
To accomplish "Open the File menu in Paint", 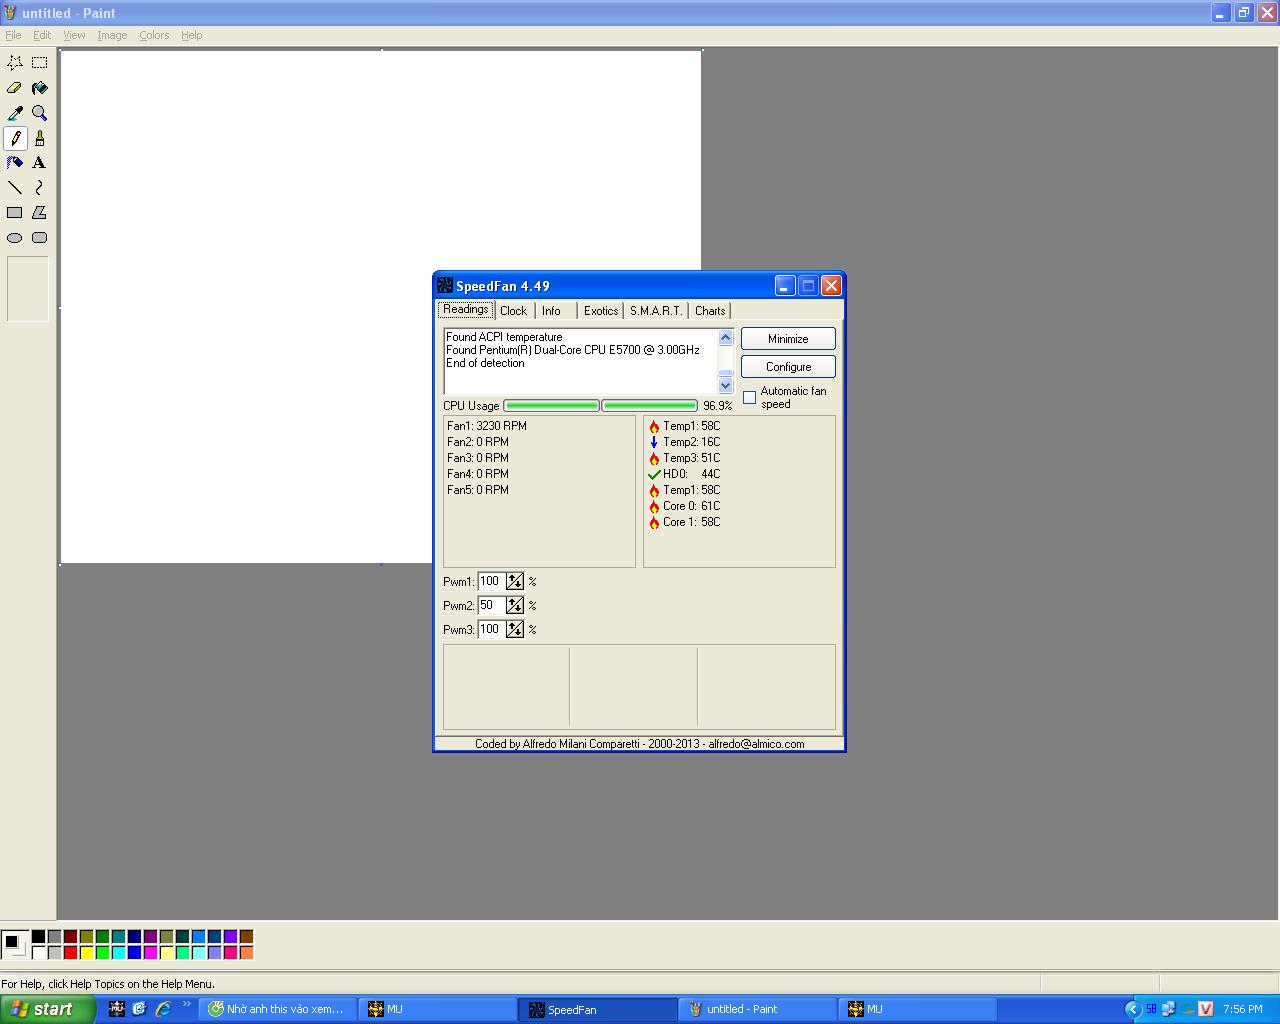I will tap(13, 35).
